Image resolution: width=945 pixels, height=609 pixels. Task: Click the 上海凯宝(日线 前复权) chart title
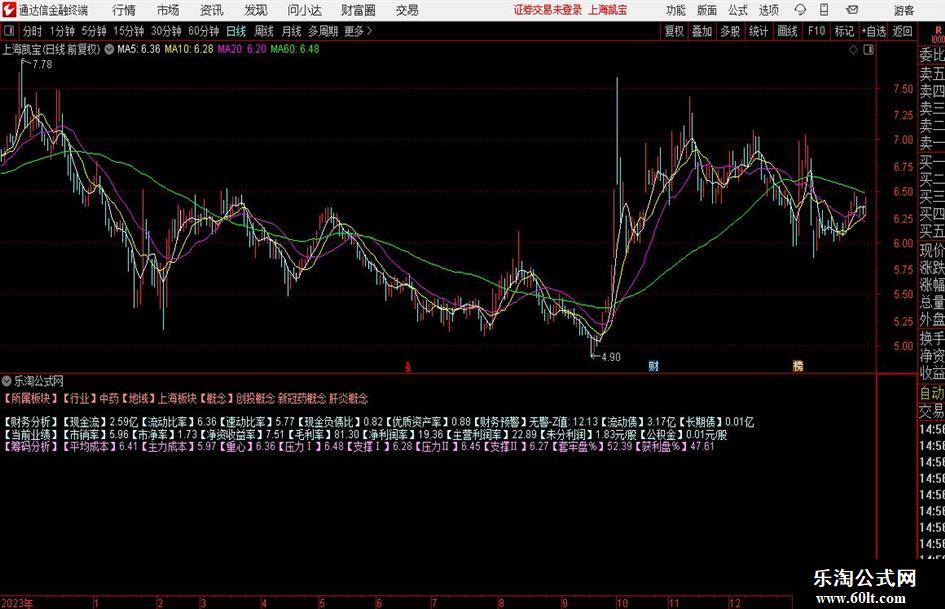[x=51, y=49]
